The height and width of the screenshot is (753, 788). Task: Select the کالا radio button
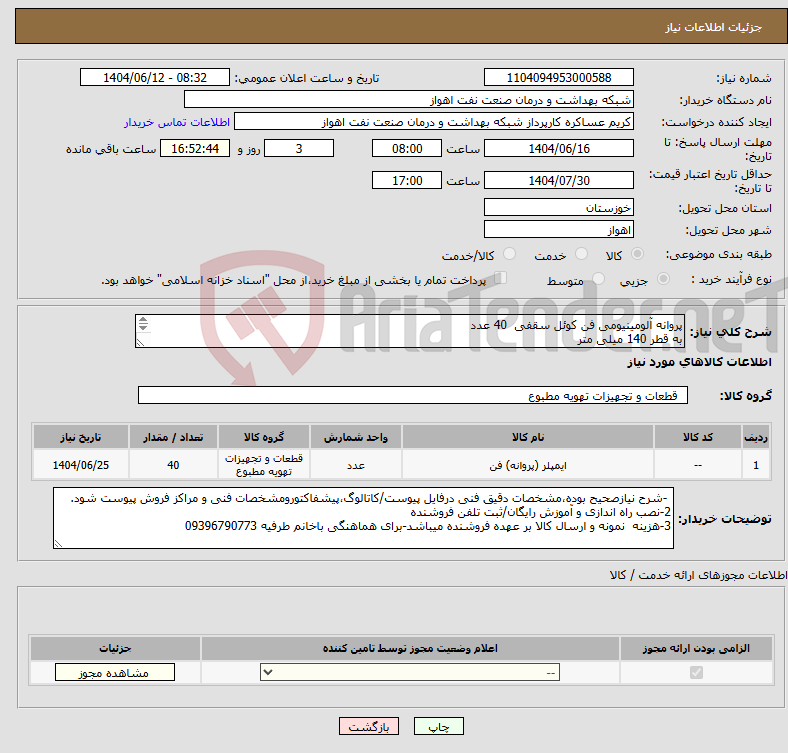tap(638, 255)
